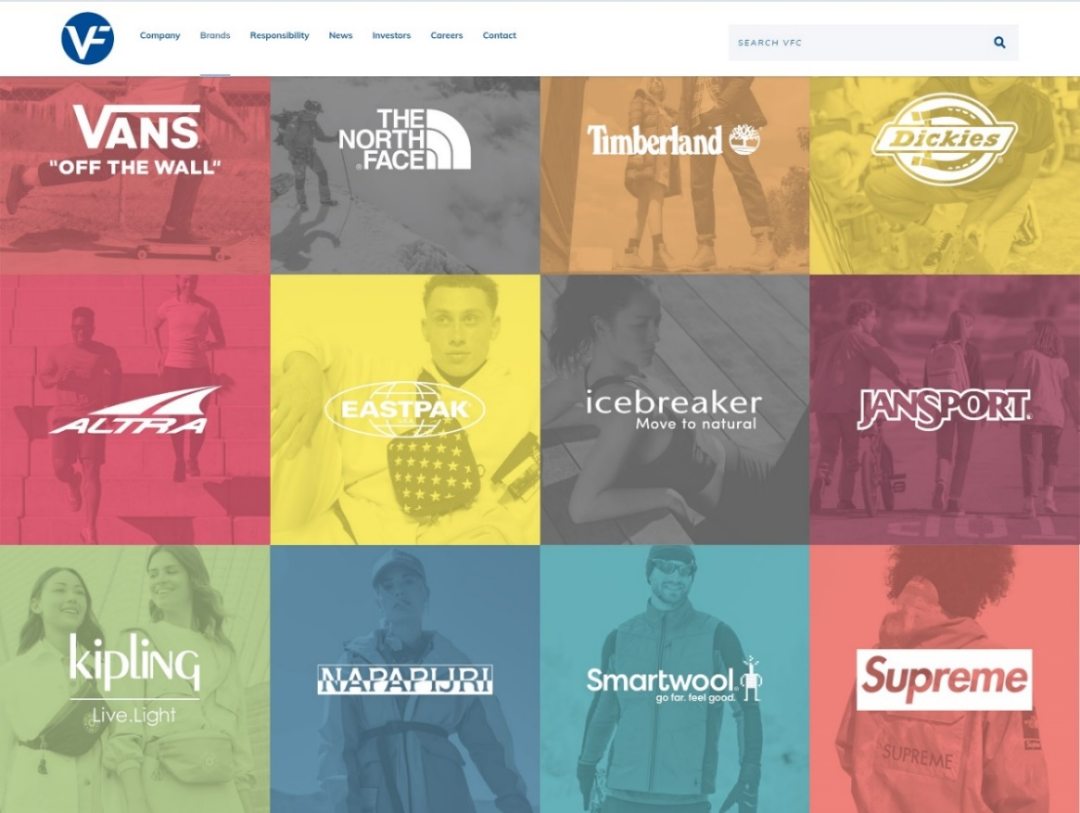Select the Timberland logo tile

coord(675,175)
